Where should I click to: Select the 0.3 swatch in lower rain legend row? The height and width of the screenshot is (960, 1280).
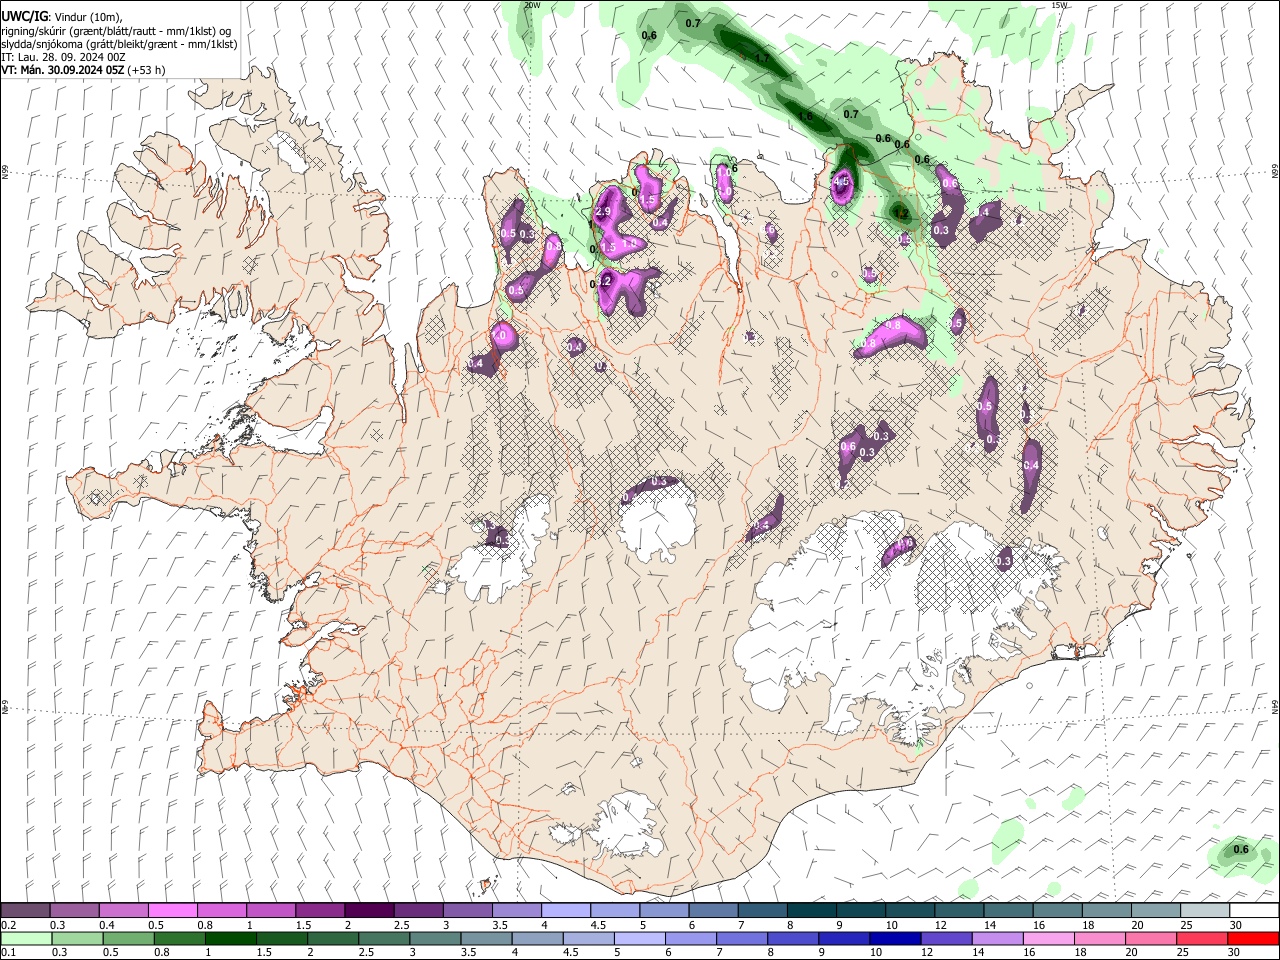77,938
